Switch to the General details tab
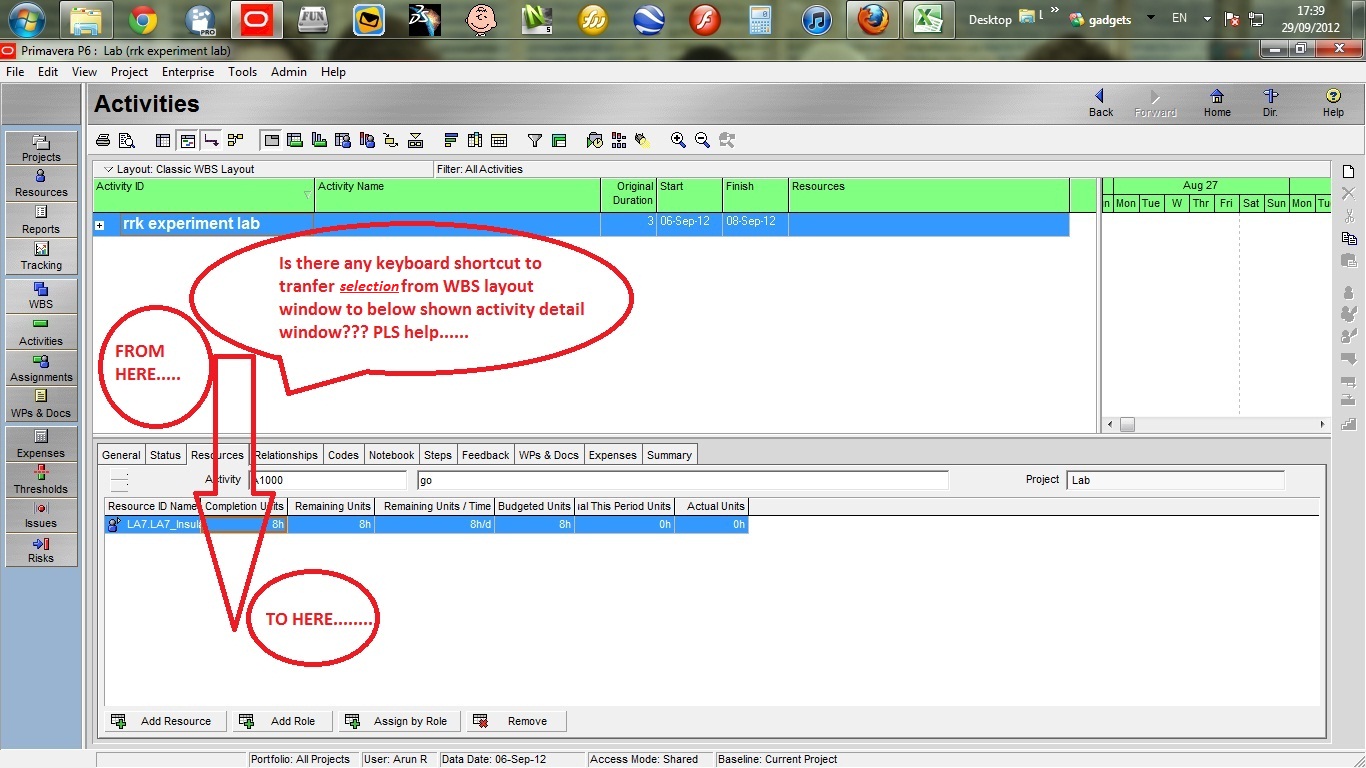1366x768 pixels. click(x=121, y=455)
